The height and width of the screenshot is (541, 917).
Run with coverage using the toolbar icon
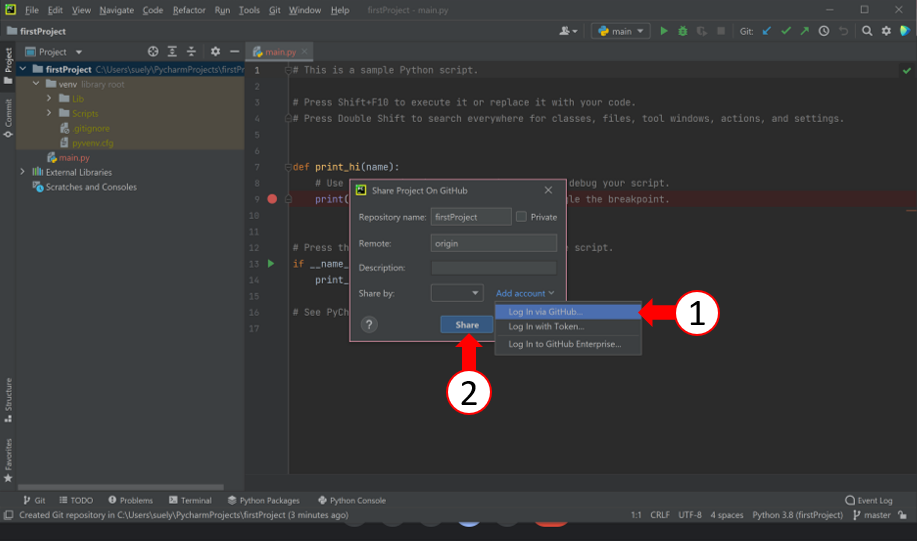click(702, 31)
